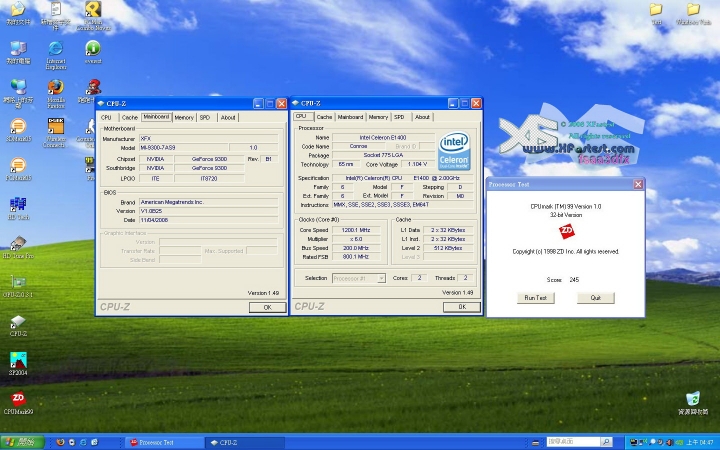Open My Computer desktop icon
720x450 pixels.
(18, 52)
